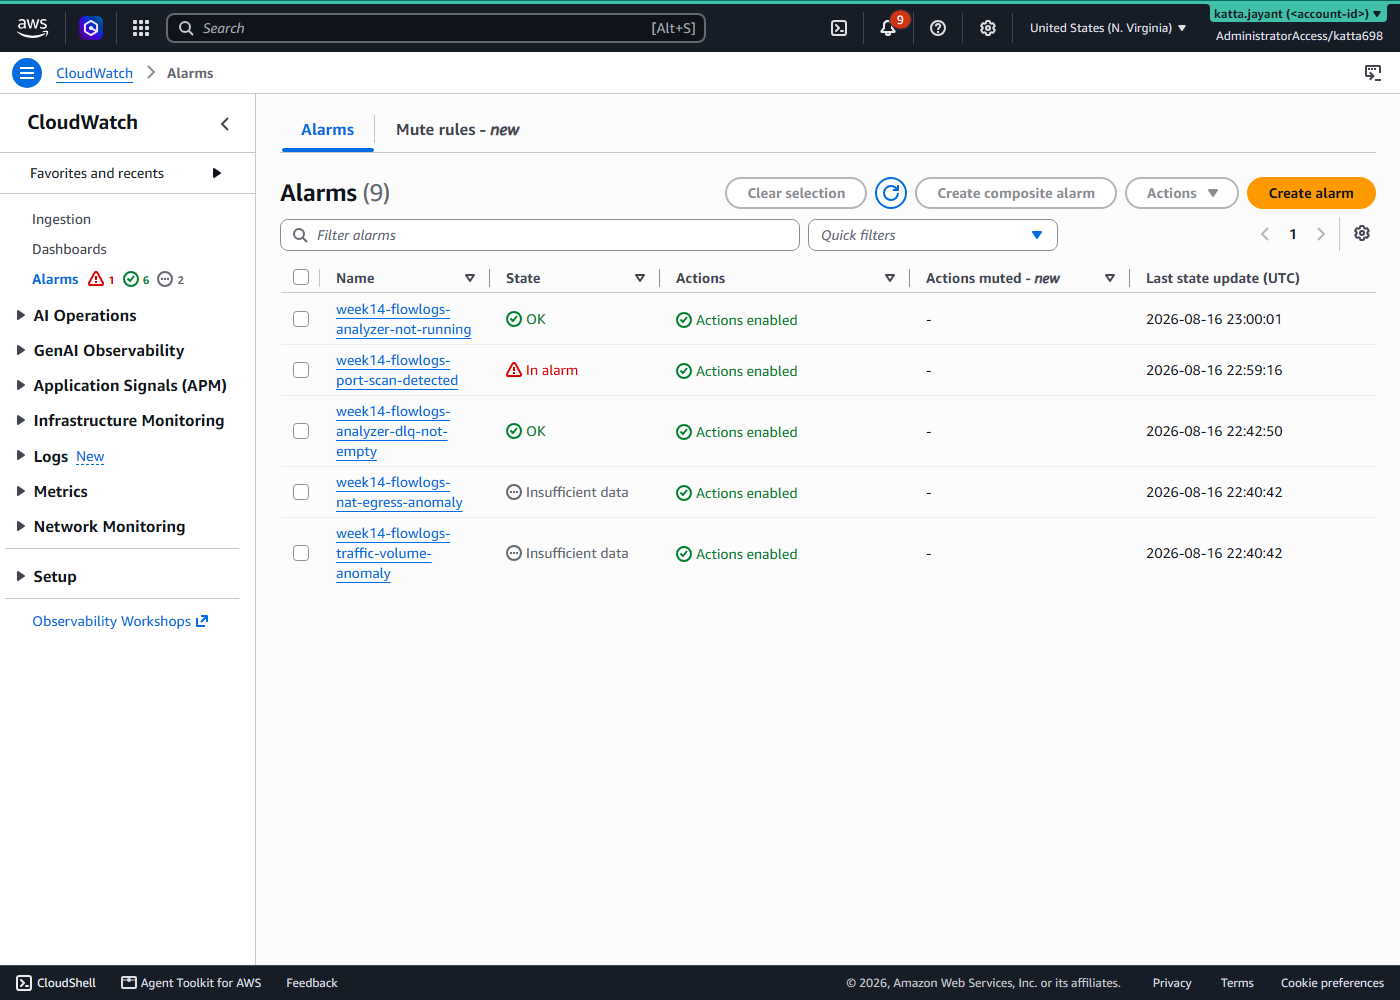Click Feedback in the footer
This screenshot has height=1000, width=1400.
(x=312, y=983)
